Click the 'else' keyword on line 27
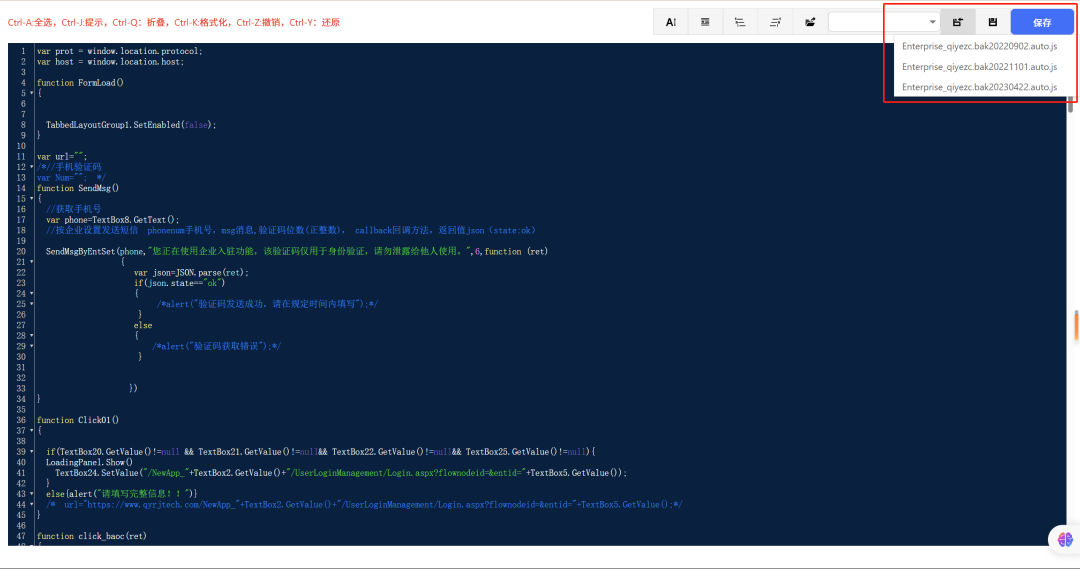The image size is (1080, 569). [x=143, y=325]
